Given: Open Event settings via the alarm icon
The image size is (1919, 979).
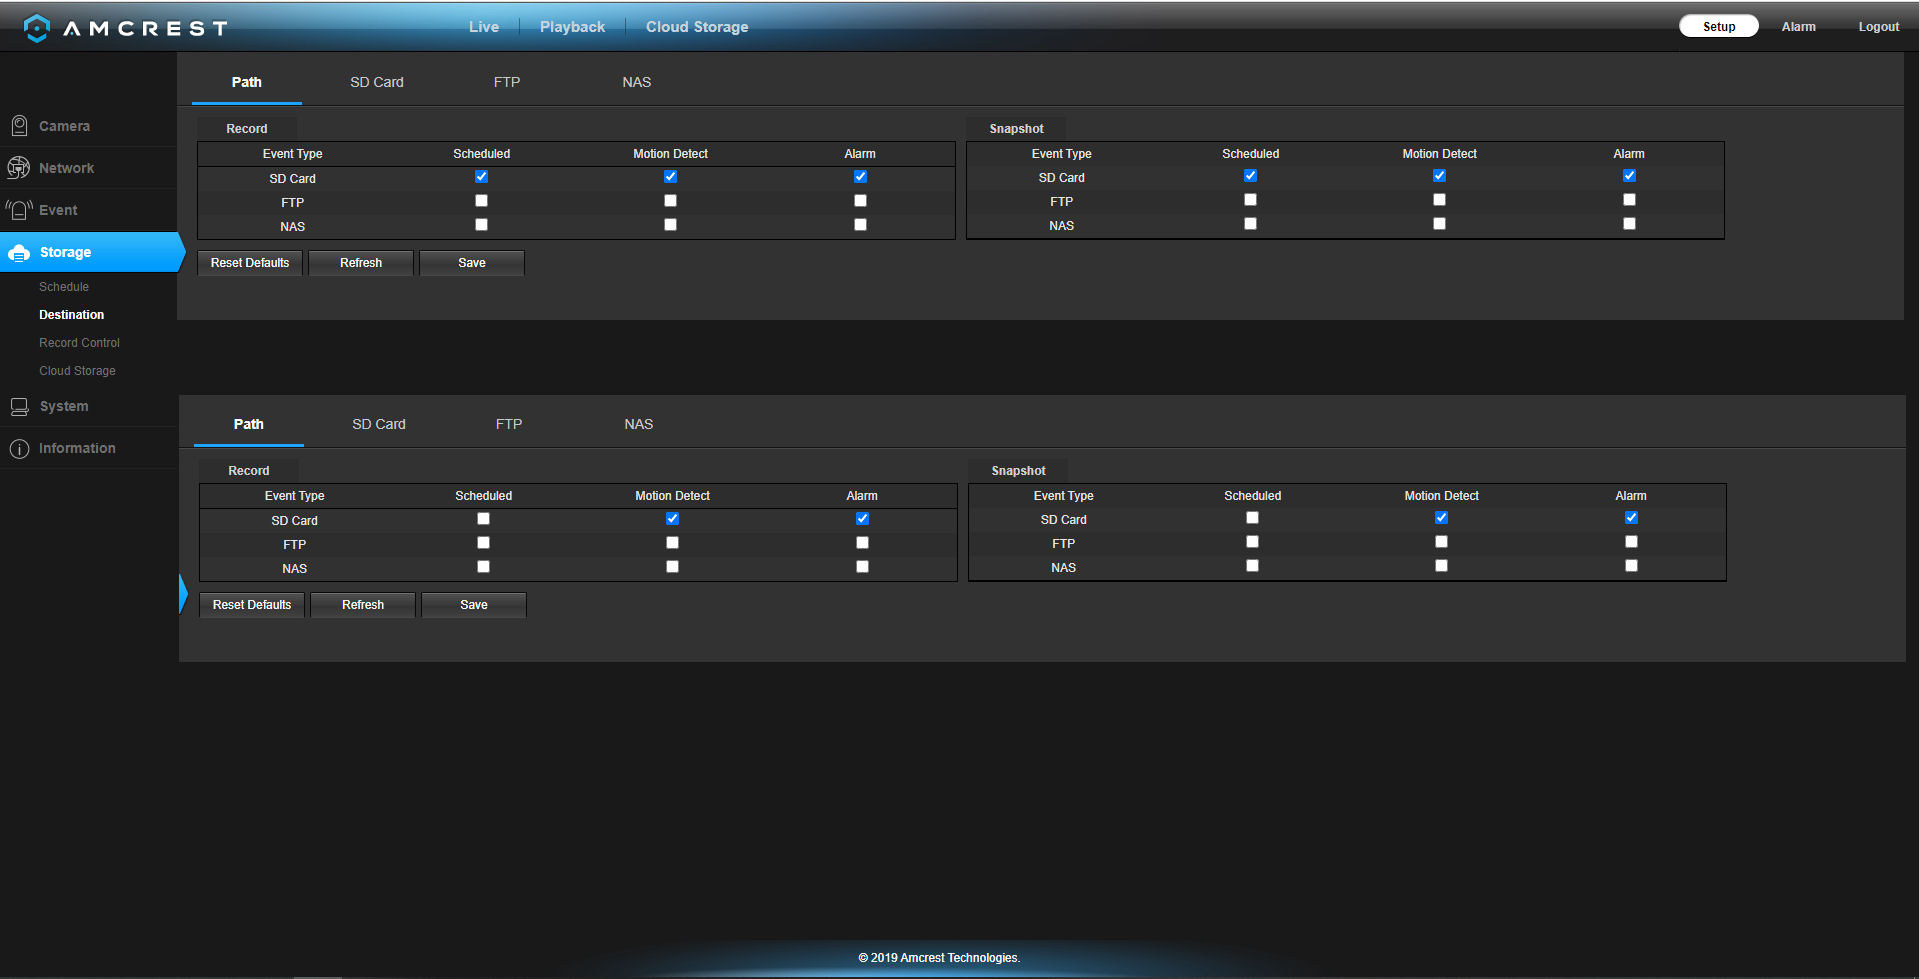Looking at the screenshot, I should coord(19,210).
